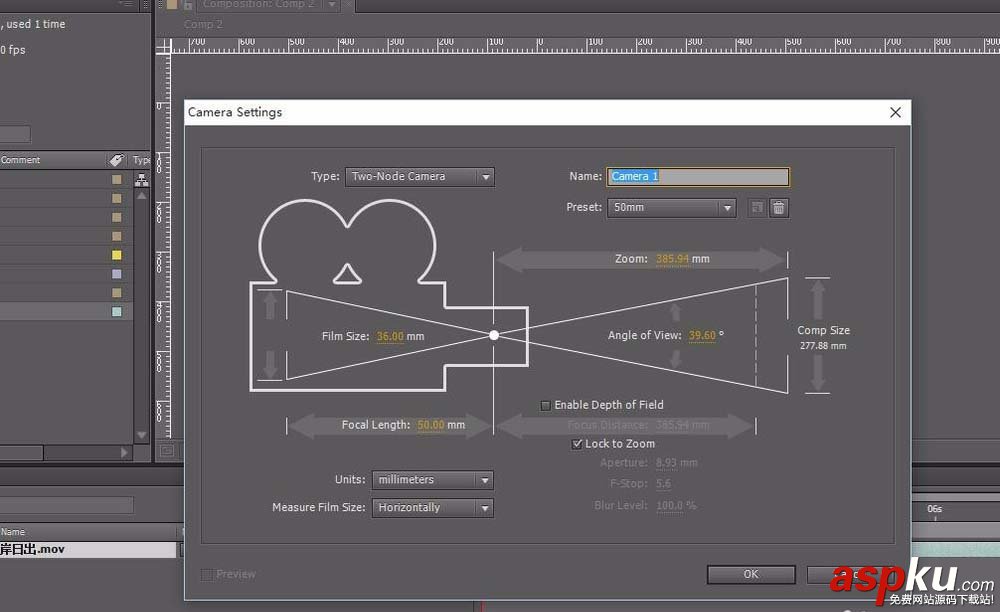Click the Focal Length value 50.00
The height and width of the screenshot is (612, 1000).
431,425
